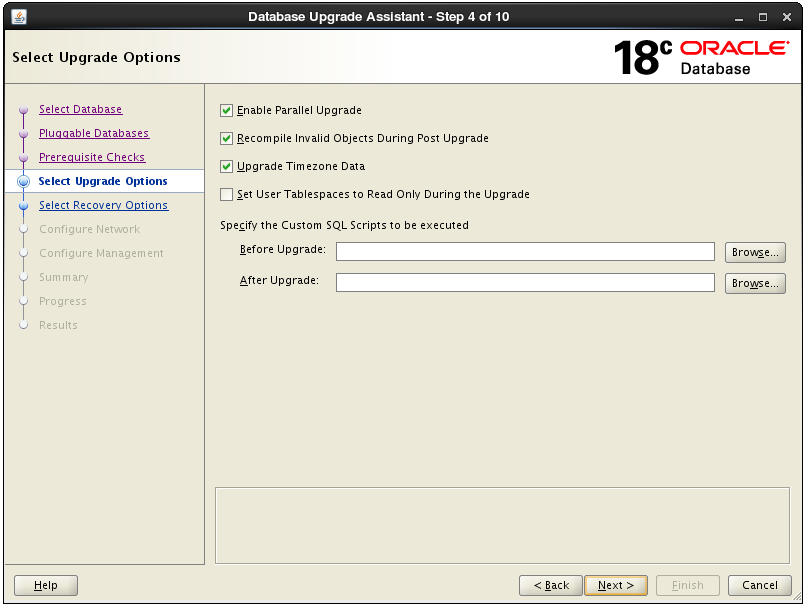Click the Java icon in the title bar
805x606 pixels.
coord(19,17)
